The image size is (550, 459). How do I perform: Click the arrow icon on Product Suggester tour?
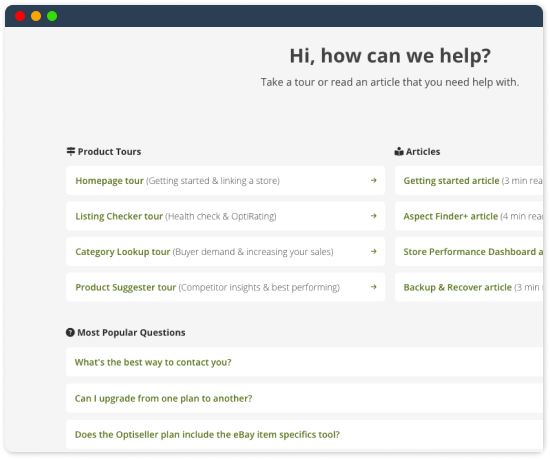pos(374,287)
